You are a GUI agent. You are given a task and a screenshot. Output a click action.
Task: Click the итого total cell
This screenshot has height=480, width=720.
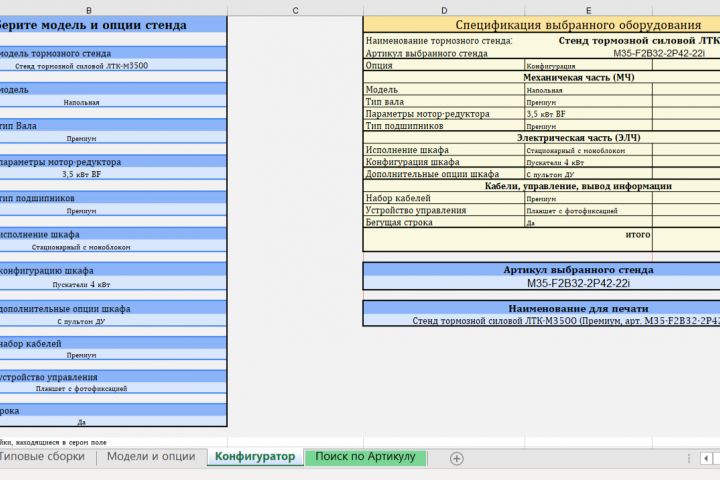tap(507, 239)
